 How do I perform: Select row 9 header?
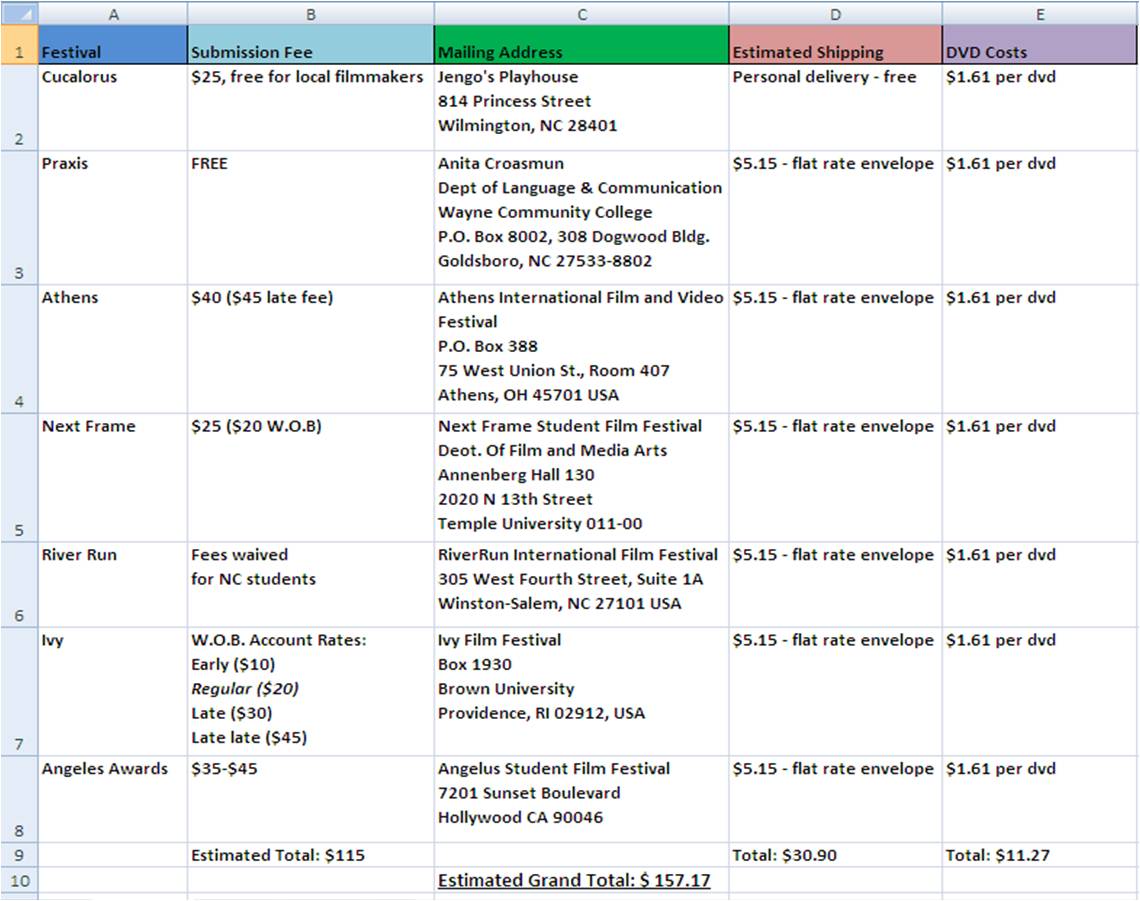19,855
